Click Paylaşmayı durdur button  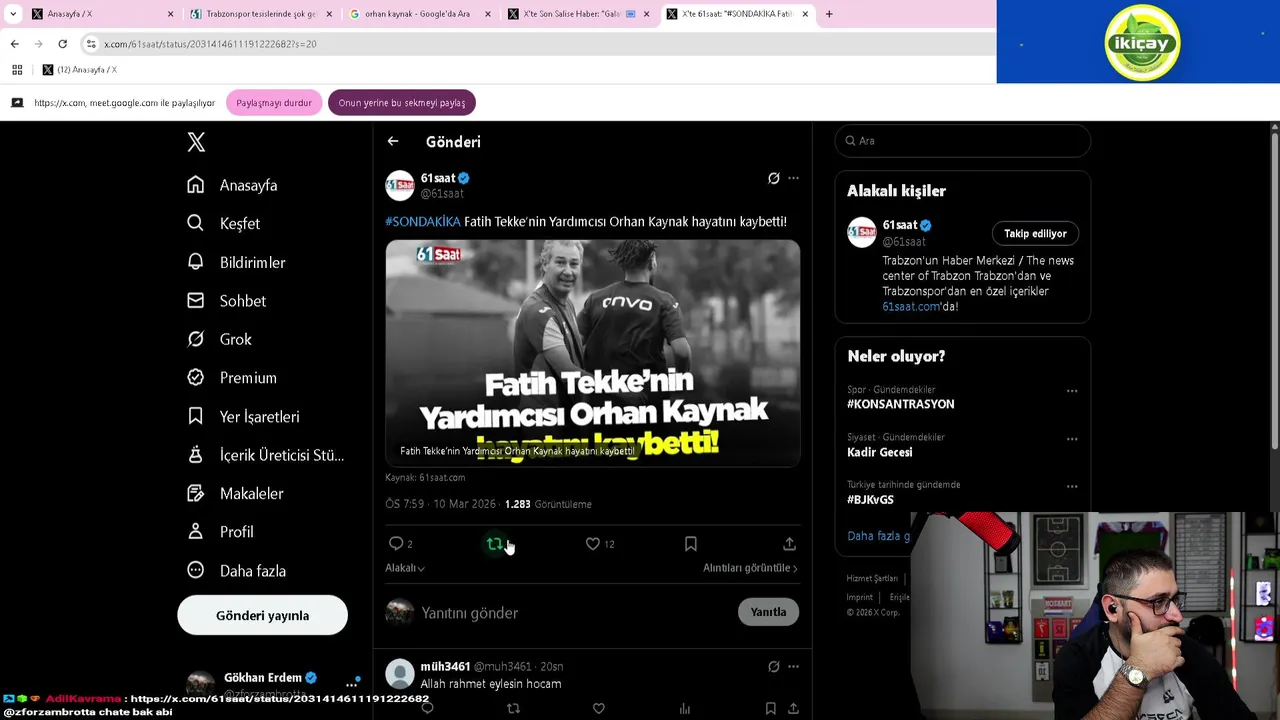274,103
